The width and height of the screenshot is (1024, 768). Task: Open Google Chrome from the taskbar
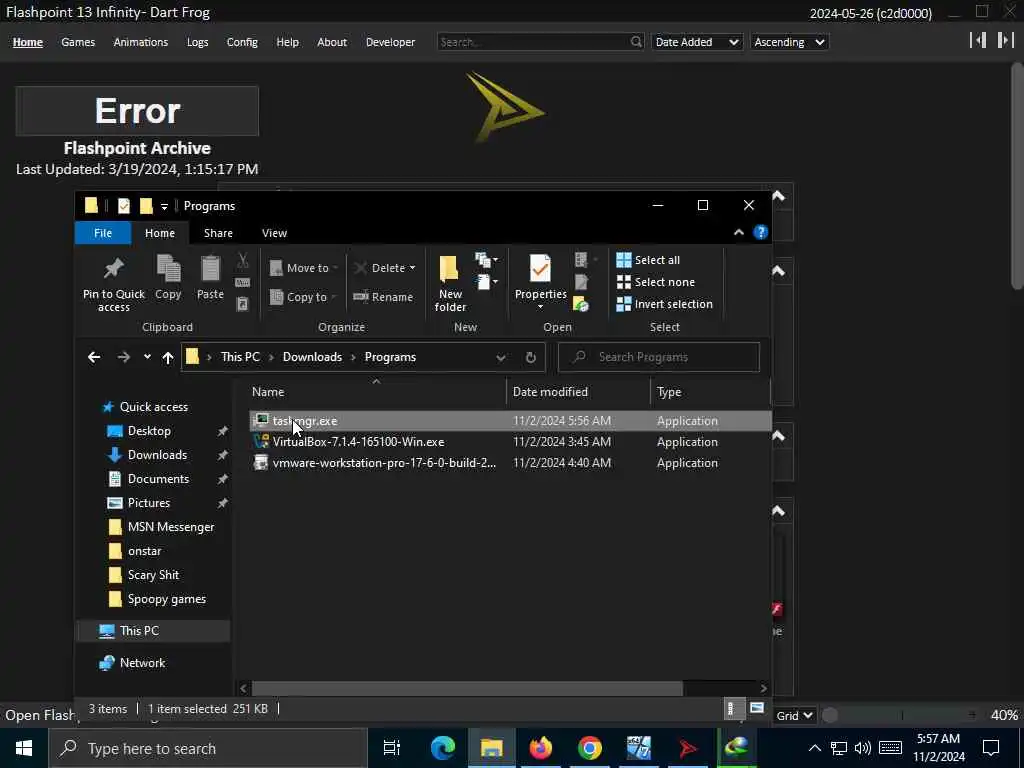click(x=590, y=748)
